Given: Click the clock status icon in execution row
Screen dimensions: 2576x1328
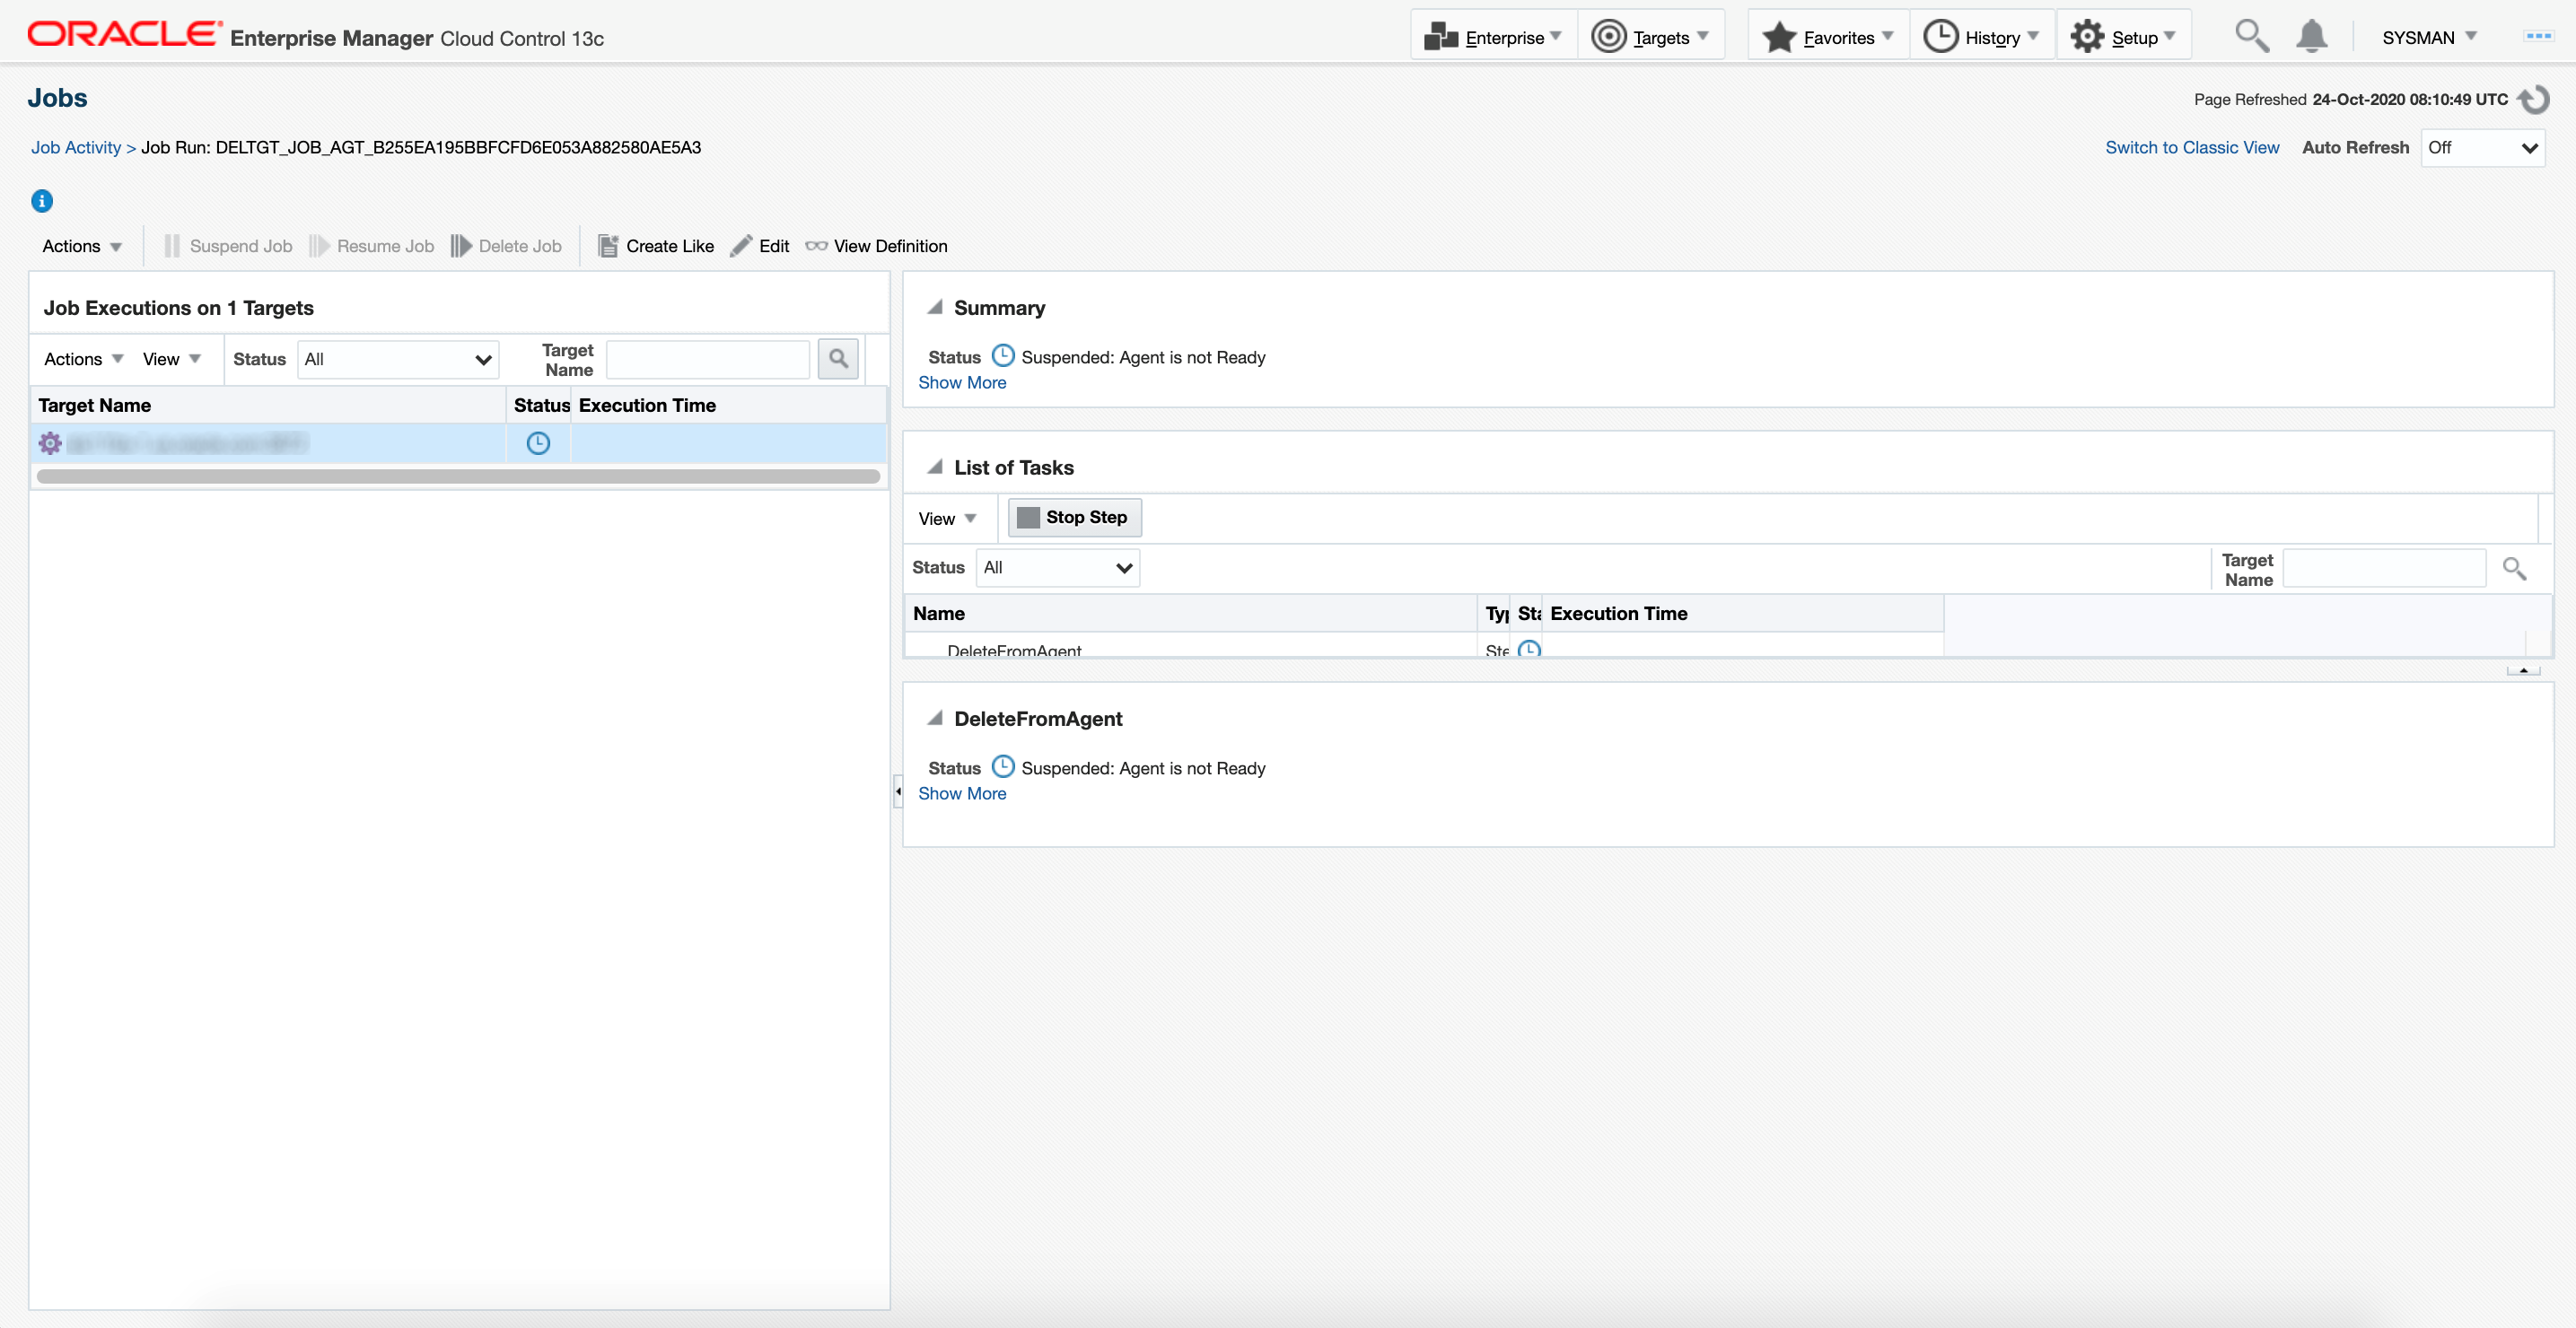Looking at the screenshot, I should pos(538,443).
